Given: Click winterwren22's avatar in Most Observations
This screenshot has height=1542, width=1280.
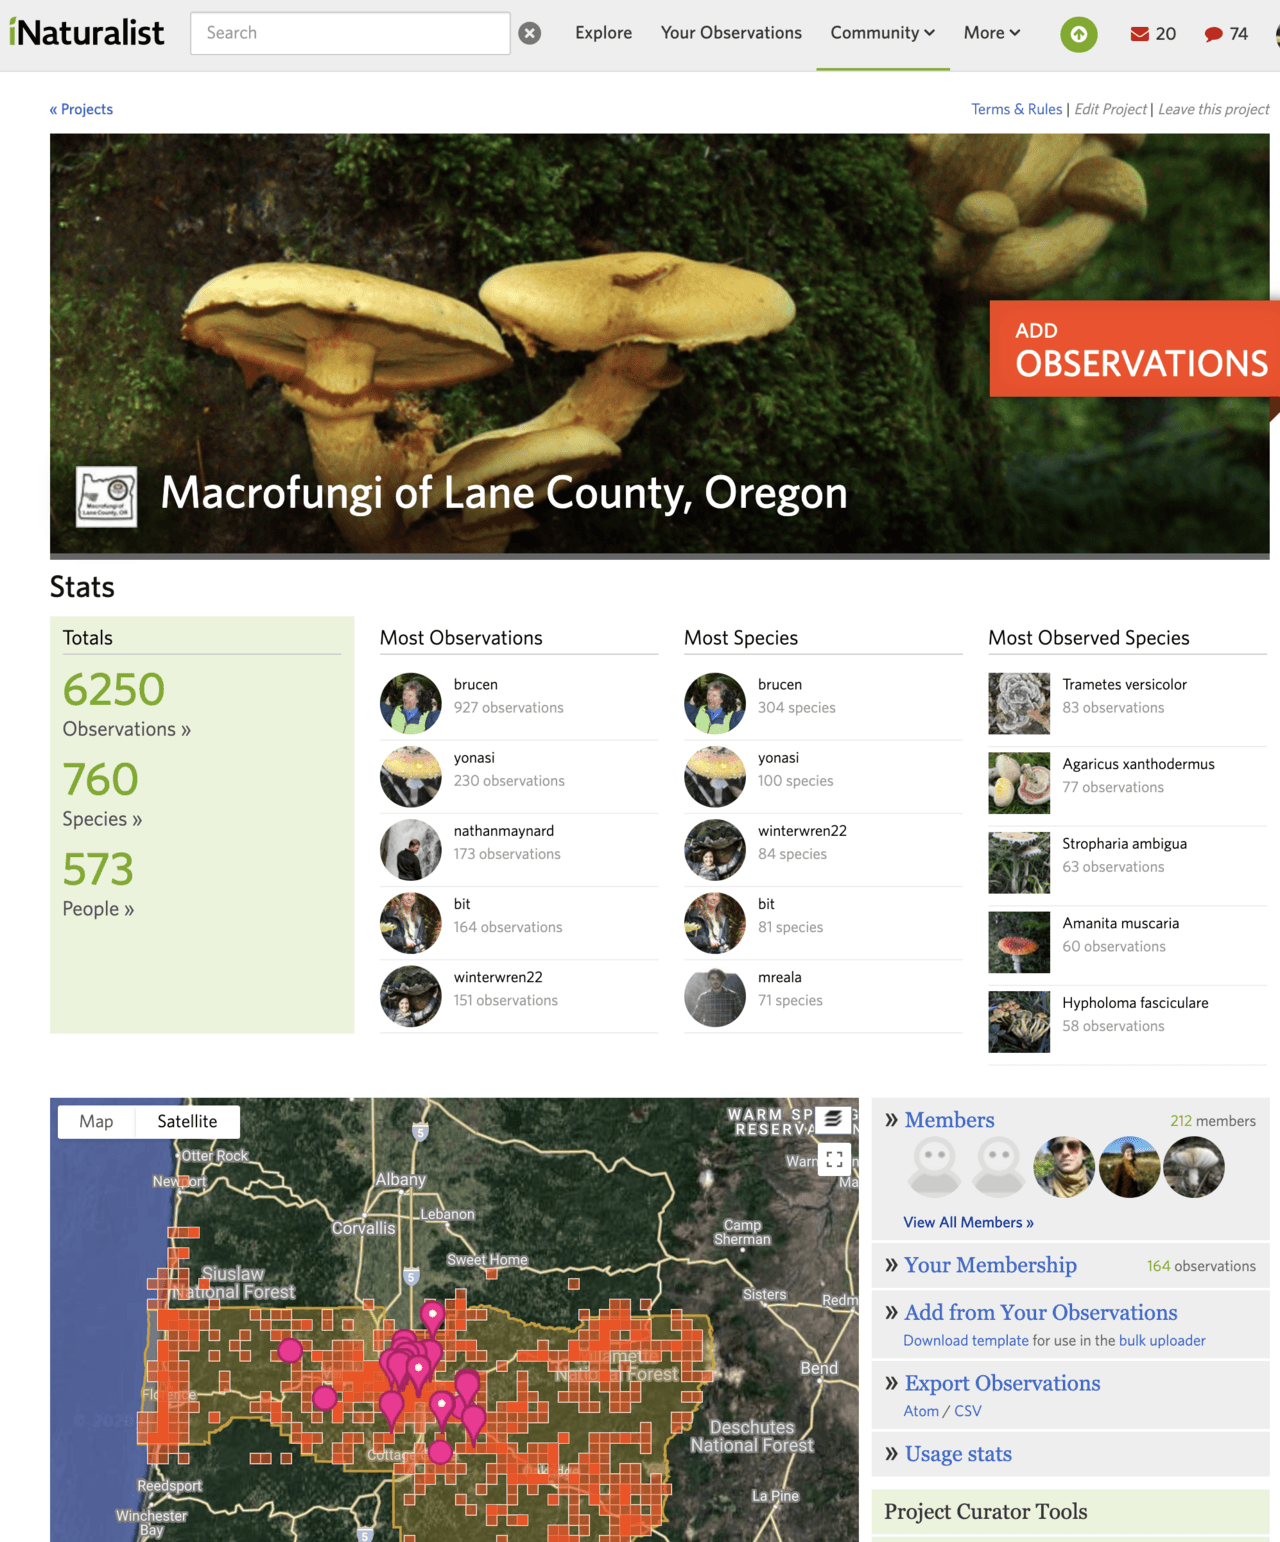Looking at the screenshot, I should [411, 996].
